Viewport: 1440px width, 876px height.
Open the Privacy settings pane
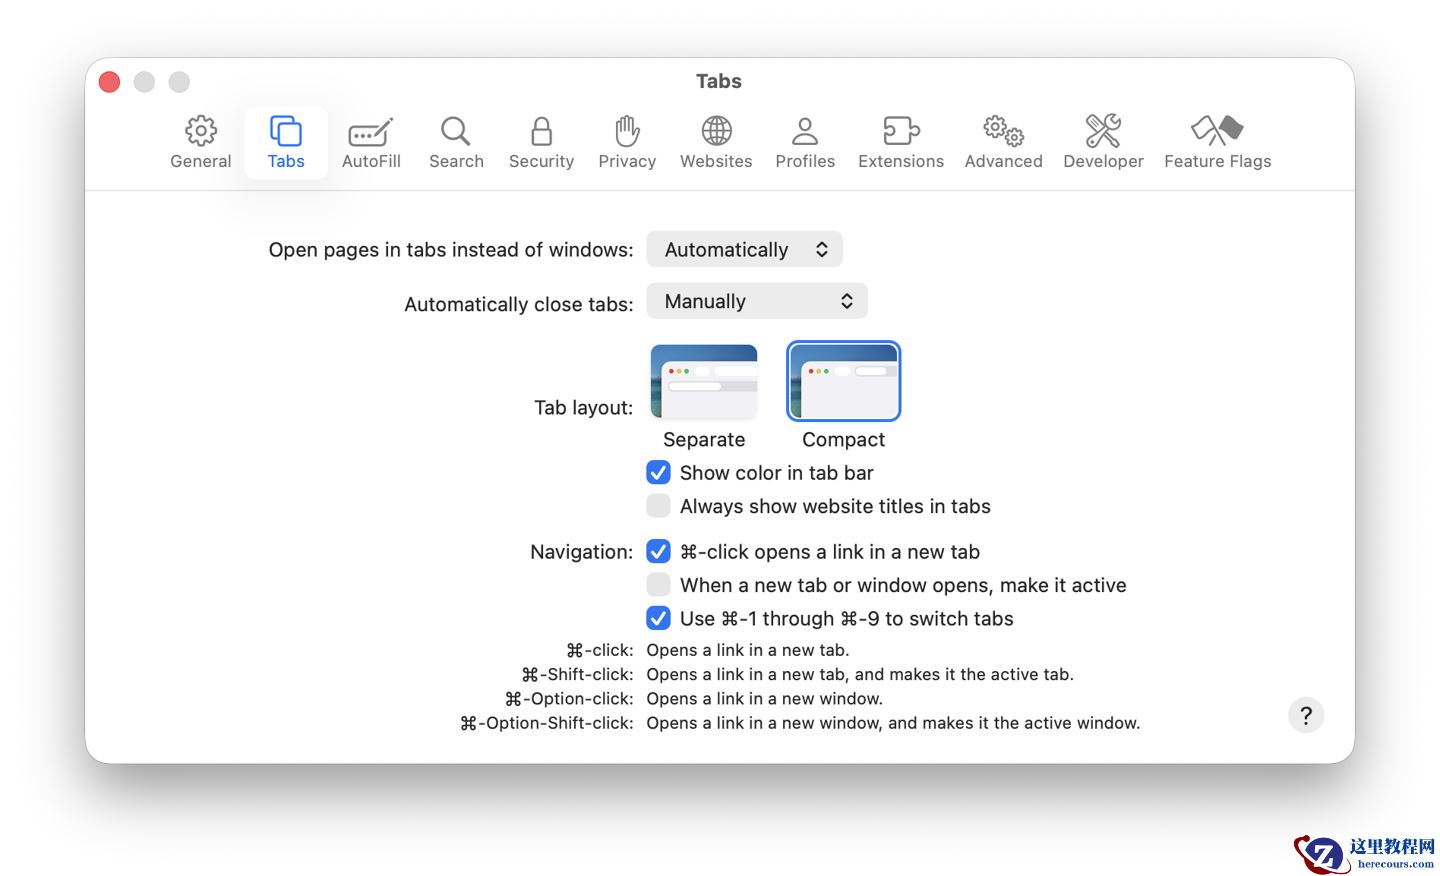(627, 141)
